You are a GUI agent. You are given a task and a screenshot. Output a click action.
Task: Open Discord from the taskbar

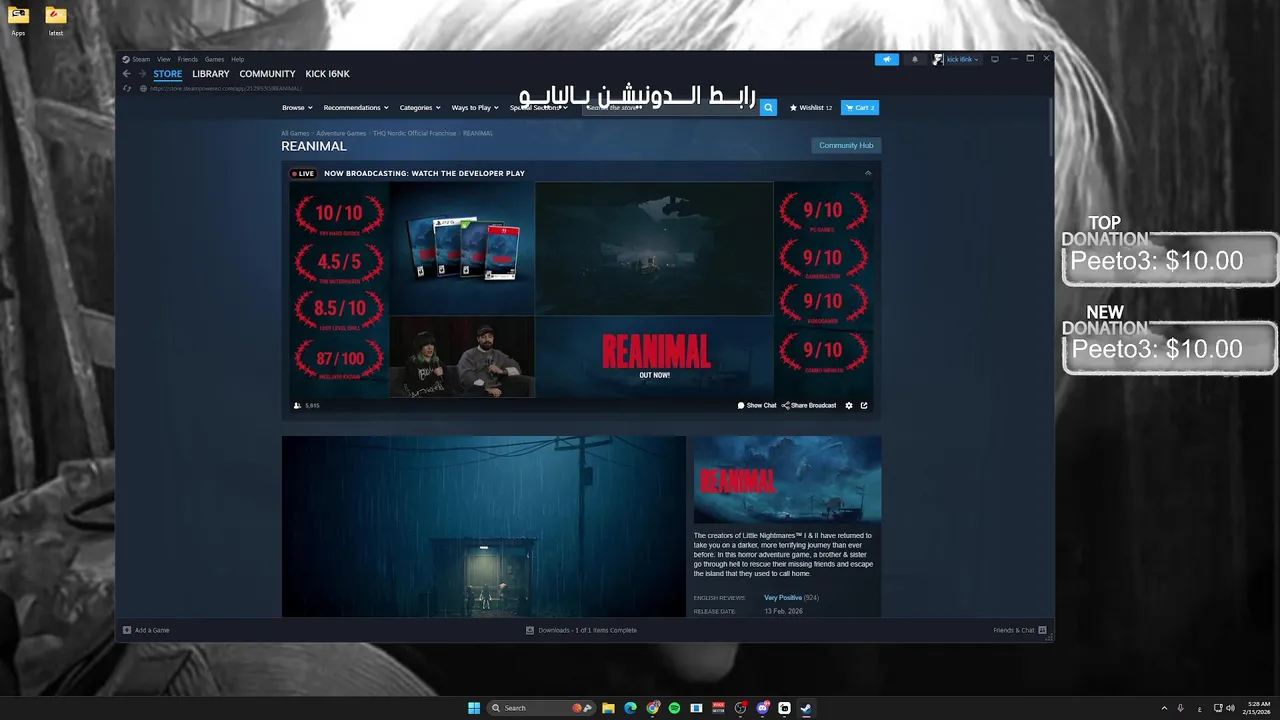point(762,708)
